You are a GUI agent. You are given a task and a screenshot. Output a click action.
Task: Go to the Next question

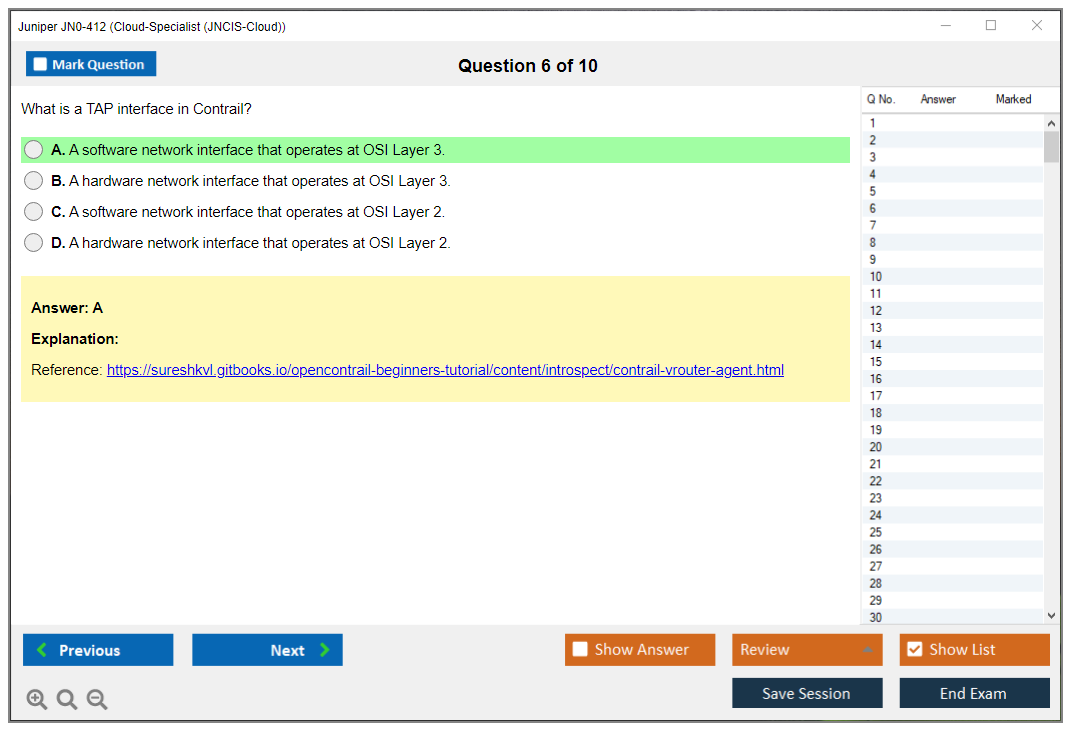click(267, 650)
